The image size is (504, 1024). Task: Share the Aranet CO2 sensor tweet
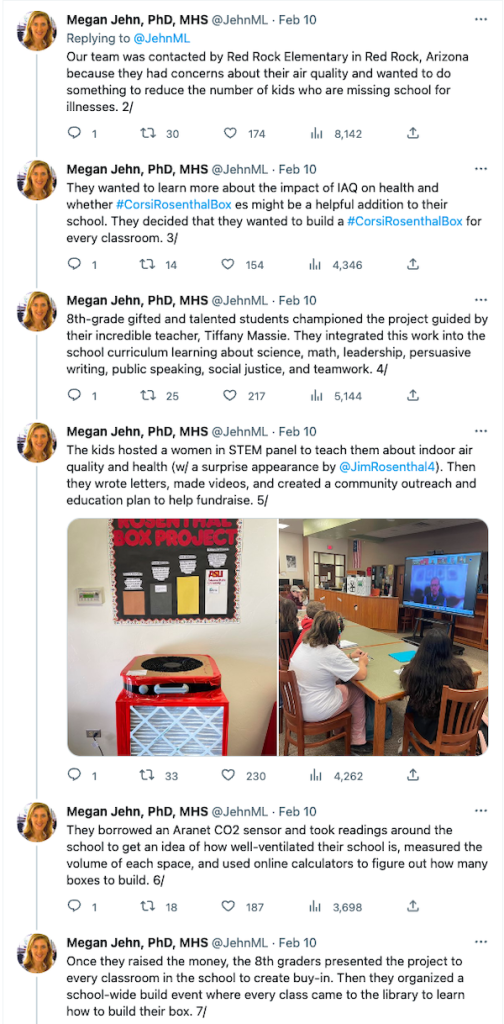(413, 907)
